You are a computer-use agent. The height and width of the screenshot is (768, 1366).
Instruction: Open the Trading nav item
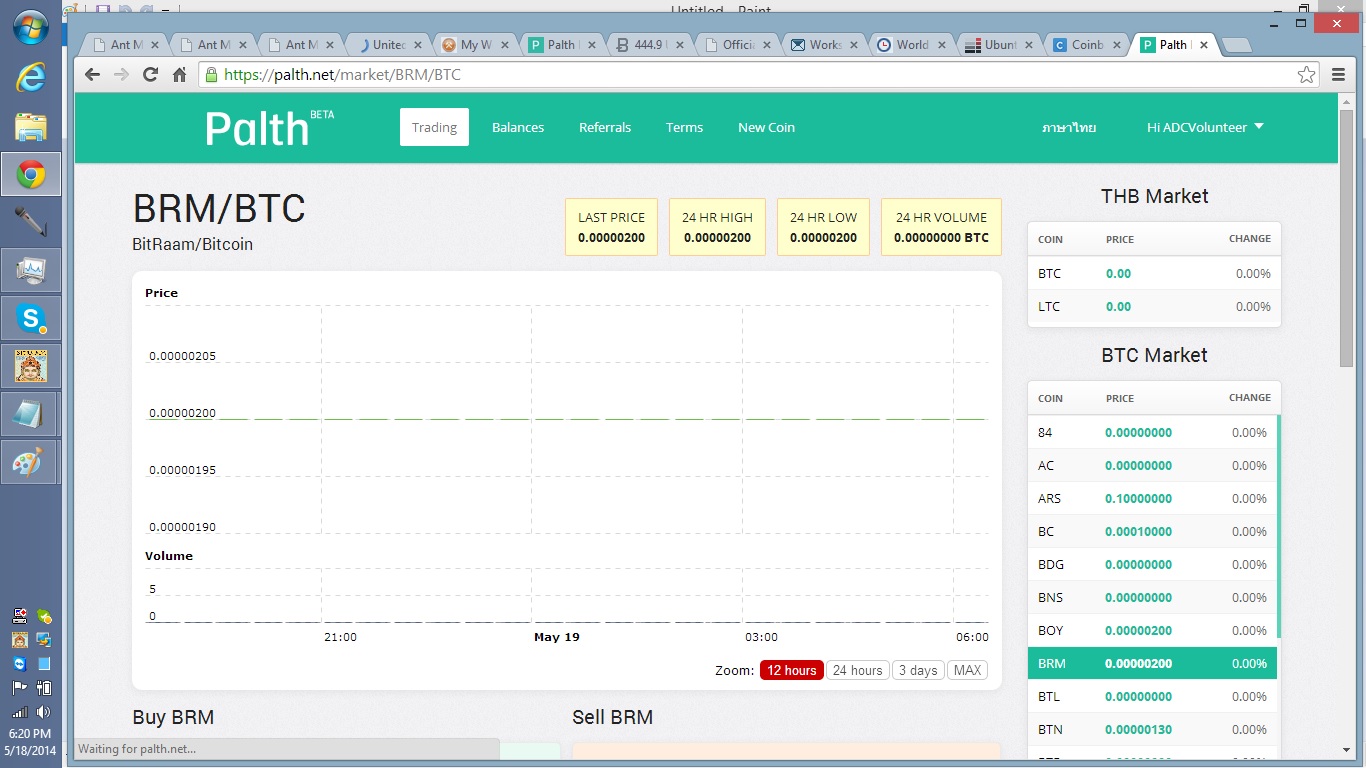(434, 127)
